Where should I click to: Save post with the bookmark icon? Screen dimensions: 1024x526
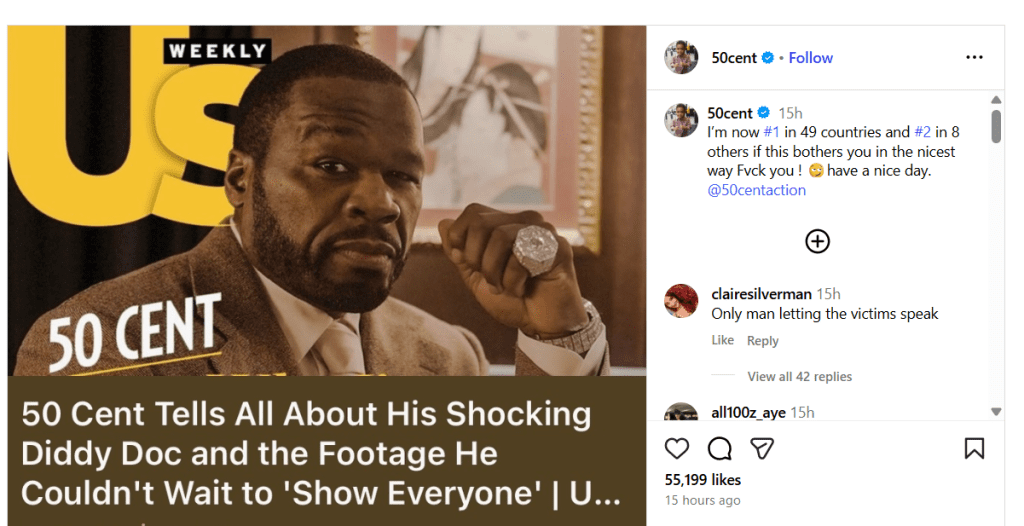[x=974, y=448]
